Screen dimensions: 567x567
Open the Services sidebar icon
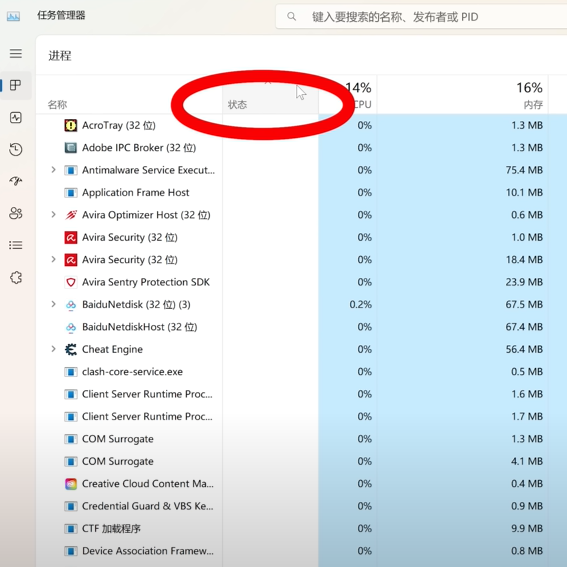click(x=16, y=277)
